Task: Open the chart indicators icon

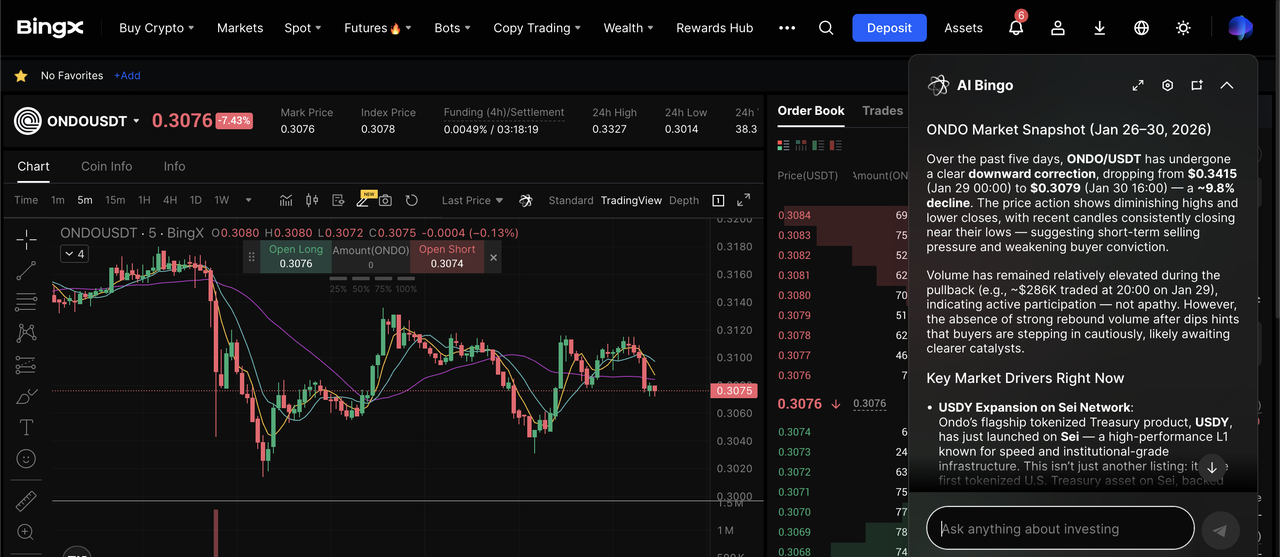Action: pyautogui.click(x=286, y=200)
